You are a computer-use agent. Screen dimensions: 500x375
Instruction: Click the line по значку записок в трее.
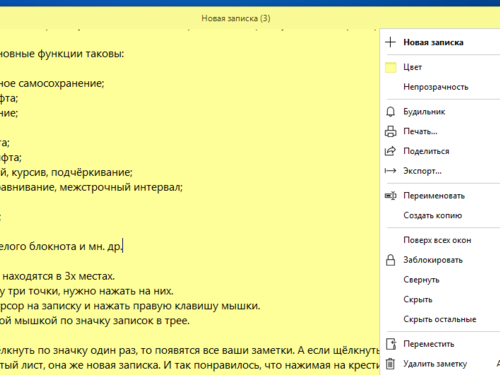(x=95, y=321)
